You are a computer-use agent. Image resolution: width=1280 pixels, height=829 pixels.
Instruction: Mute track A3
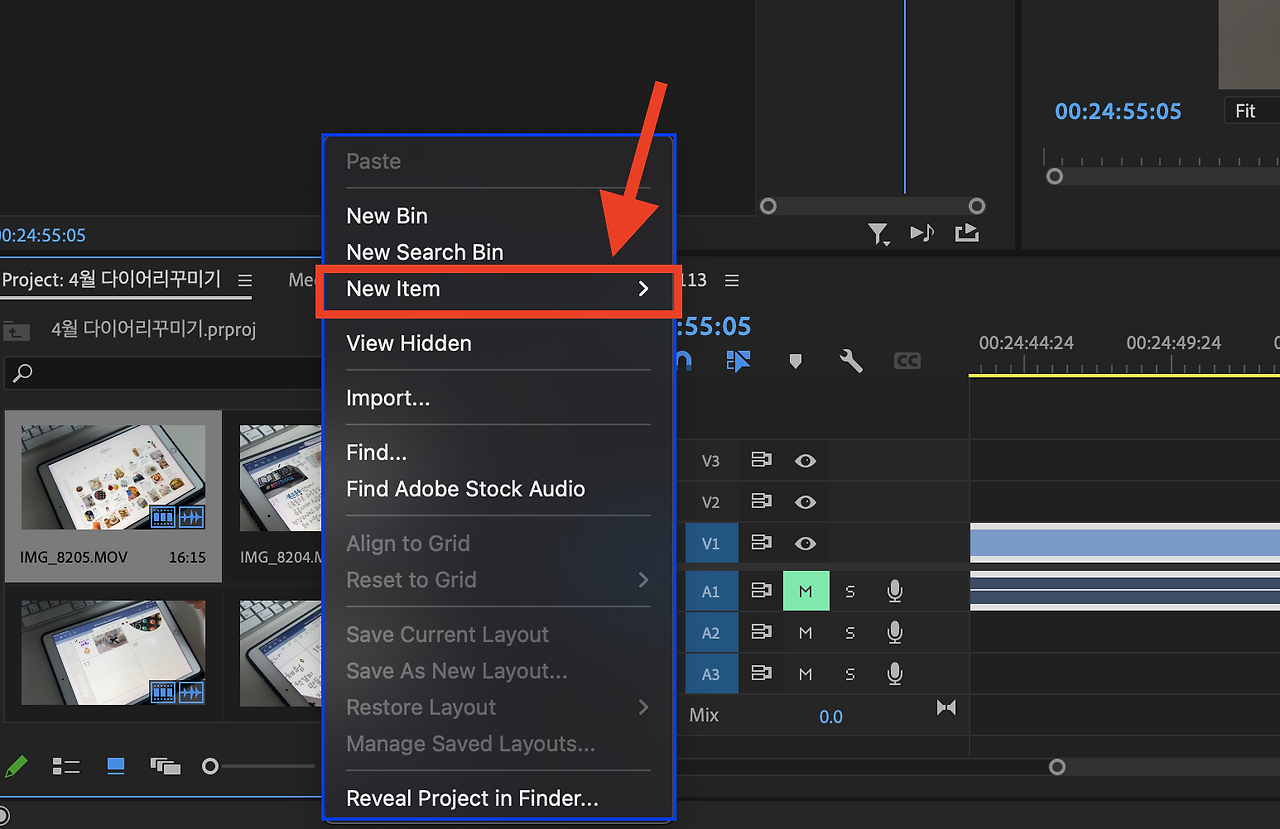coord(806,674)
